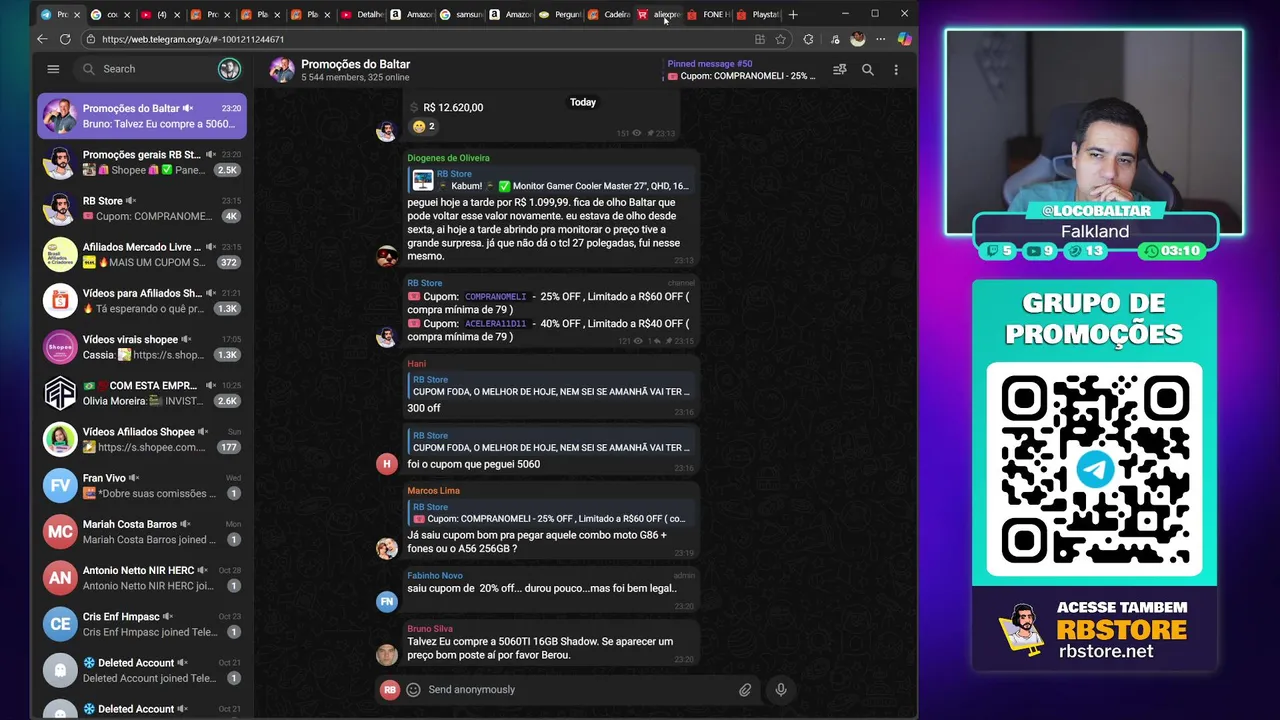Open Hani's quoted CUPOM FODA reply preview

(x=550, y=386)
